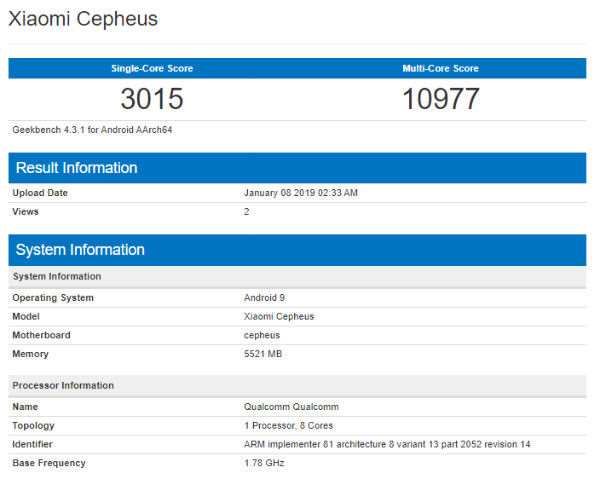Select the Upload Date value January 08 2019
This screenshot has height=479, width=600.
(x=301, y=193)
